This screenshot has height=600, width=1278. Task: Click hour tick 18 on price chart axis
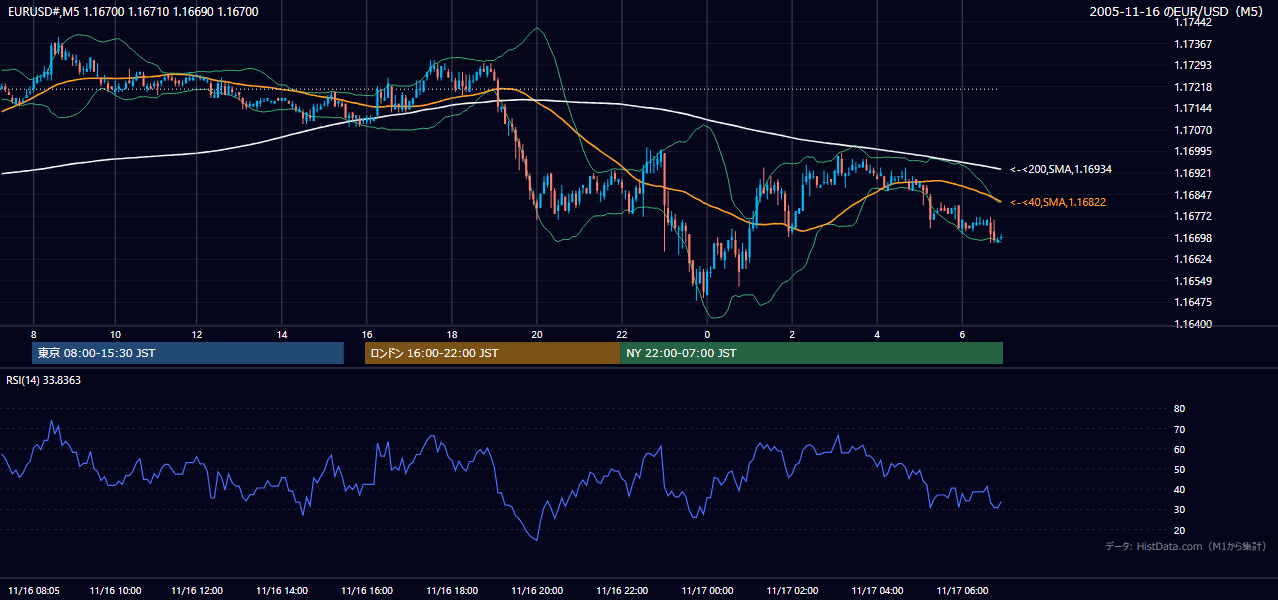pyautogui.click(x=452, y=334)
